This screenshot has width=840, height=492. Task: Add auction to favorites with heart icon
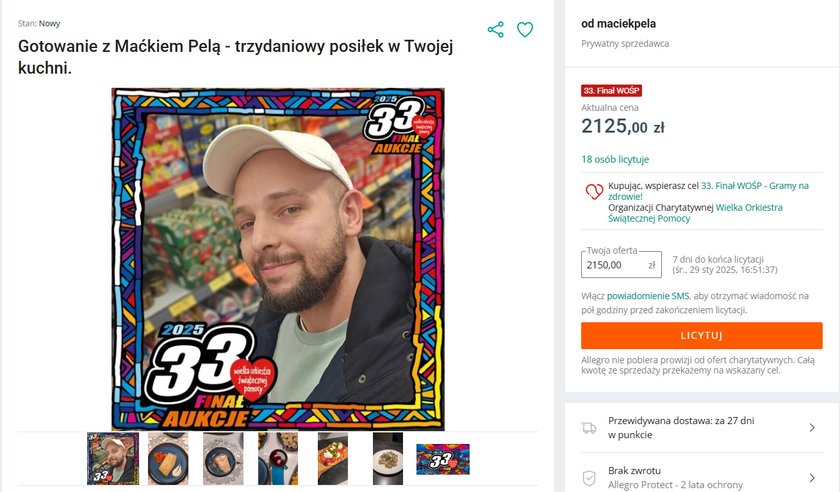525,29
